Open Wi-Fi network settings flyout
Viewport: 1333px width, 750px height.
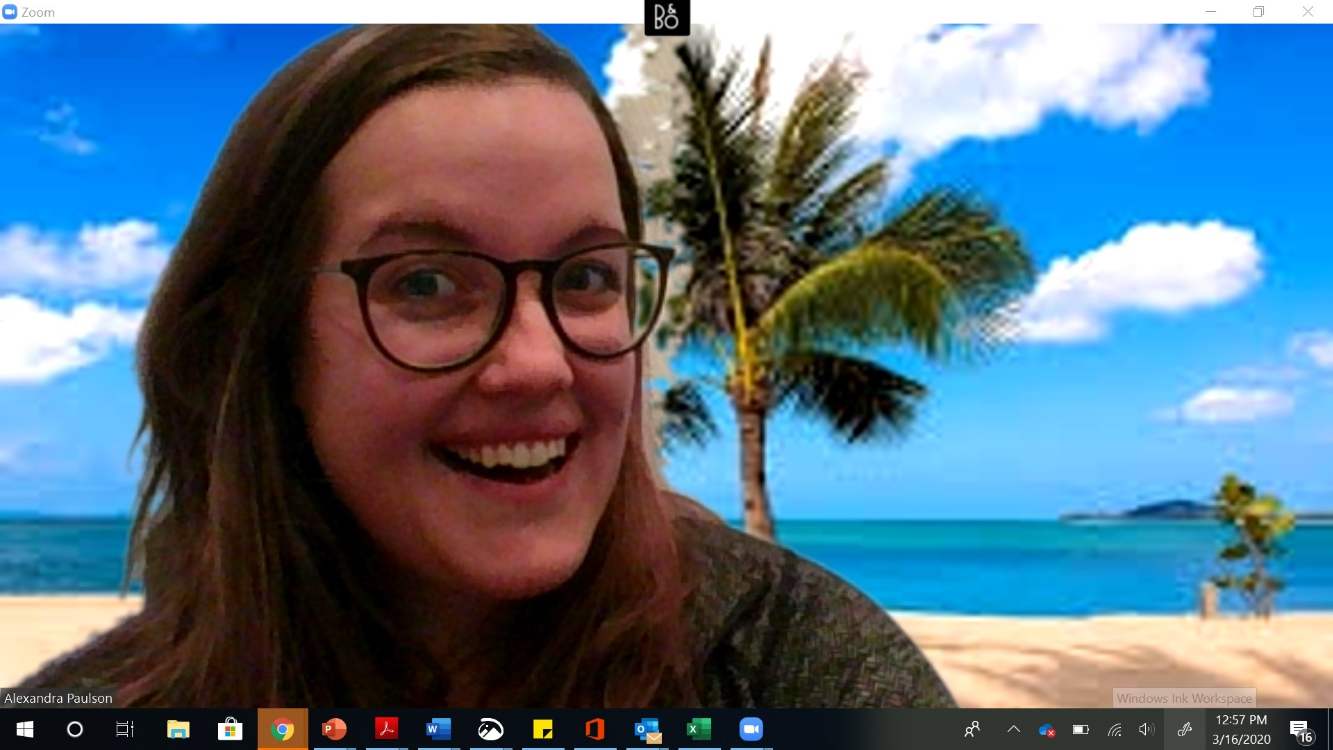tap(1114, 729)
